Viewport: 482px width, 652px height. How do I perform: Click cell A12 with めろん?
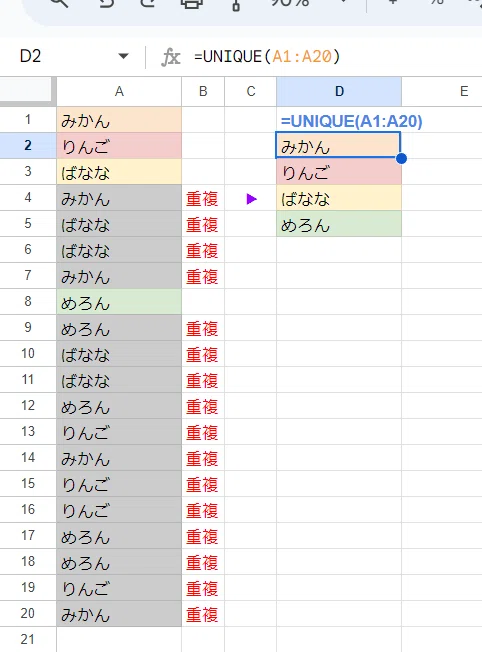(x=119, y=405)
